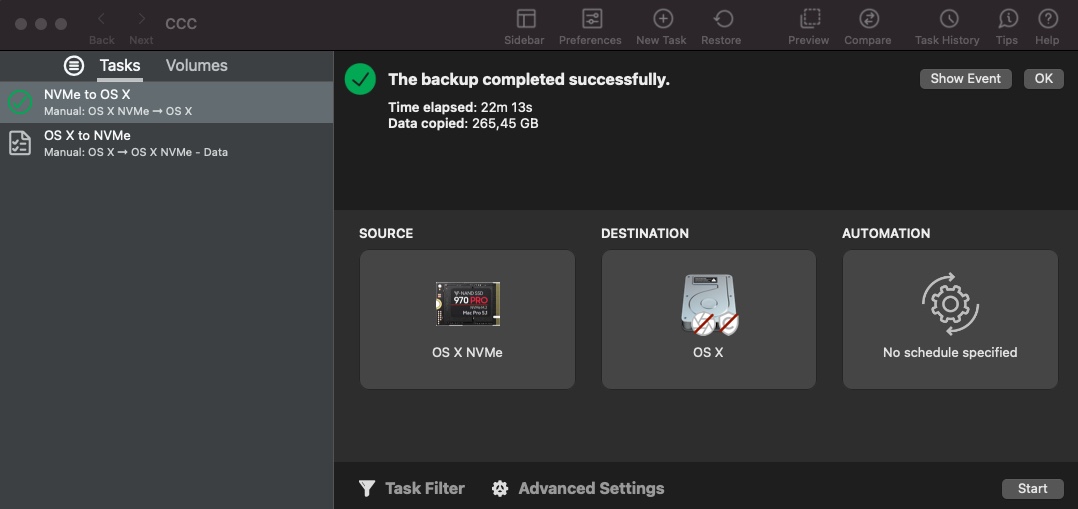
Task: Start the backup task
Action: 1033,488
